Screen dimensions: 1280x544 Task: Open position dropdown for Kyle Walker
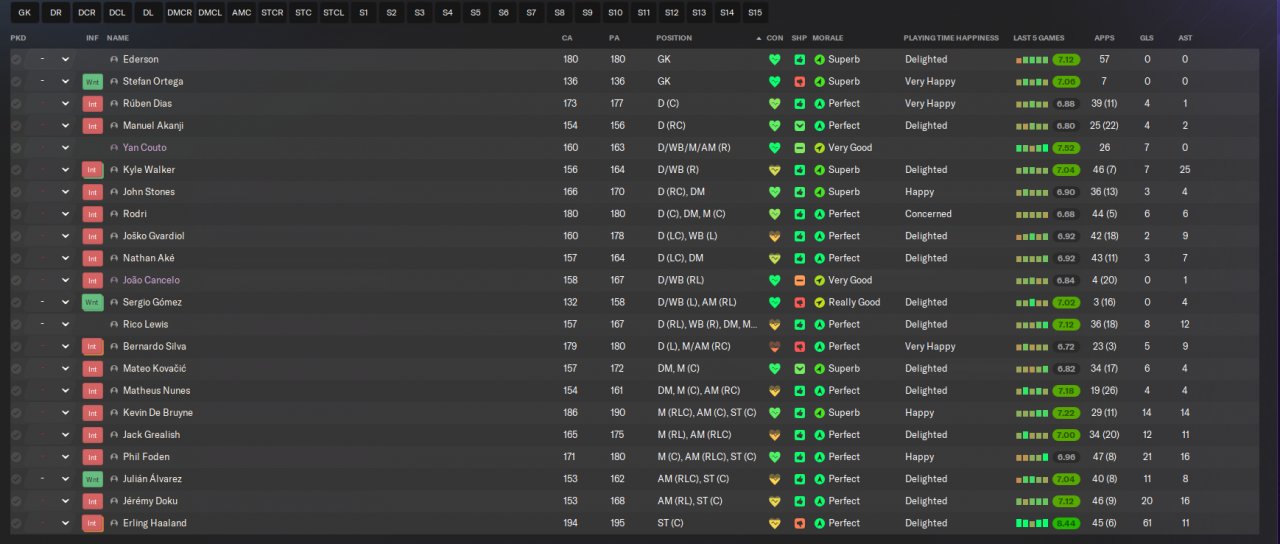pyautogui.click(x=66, y=170)
